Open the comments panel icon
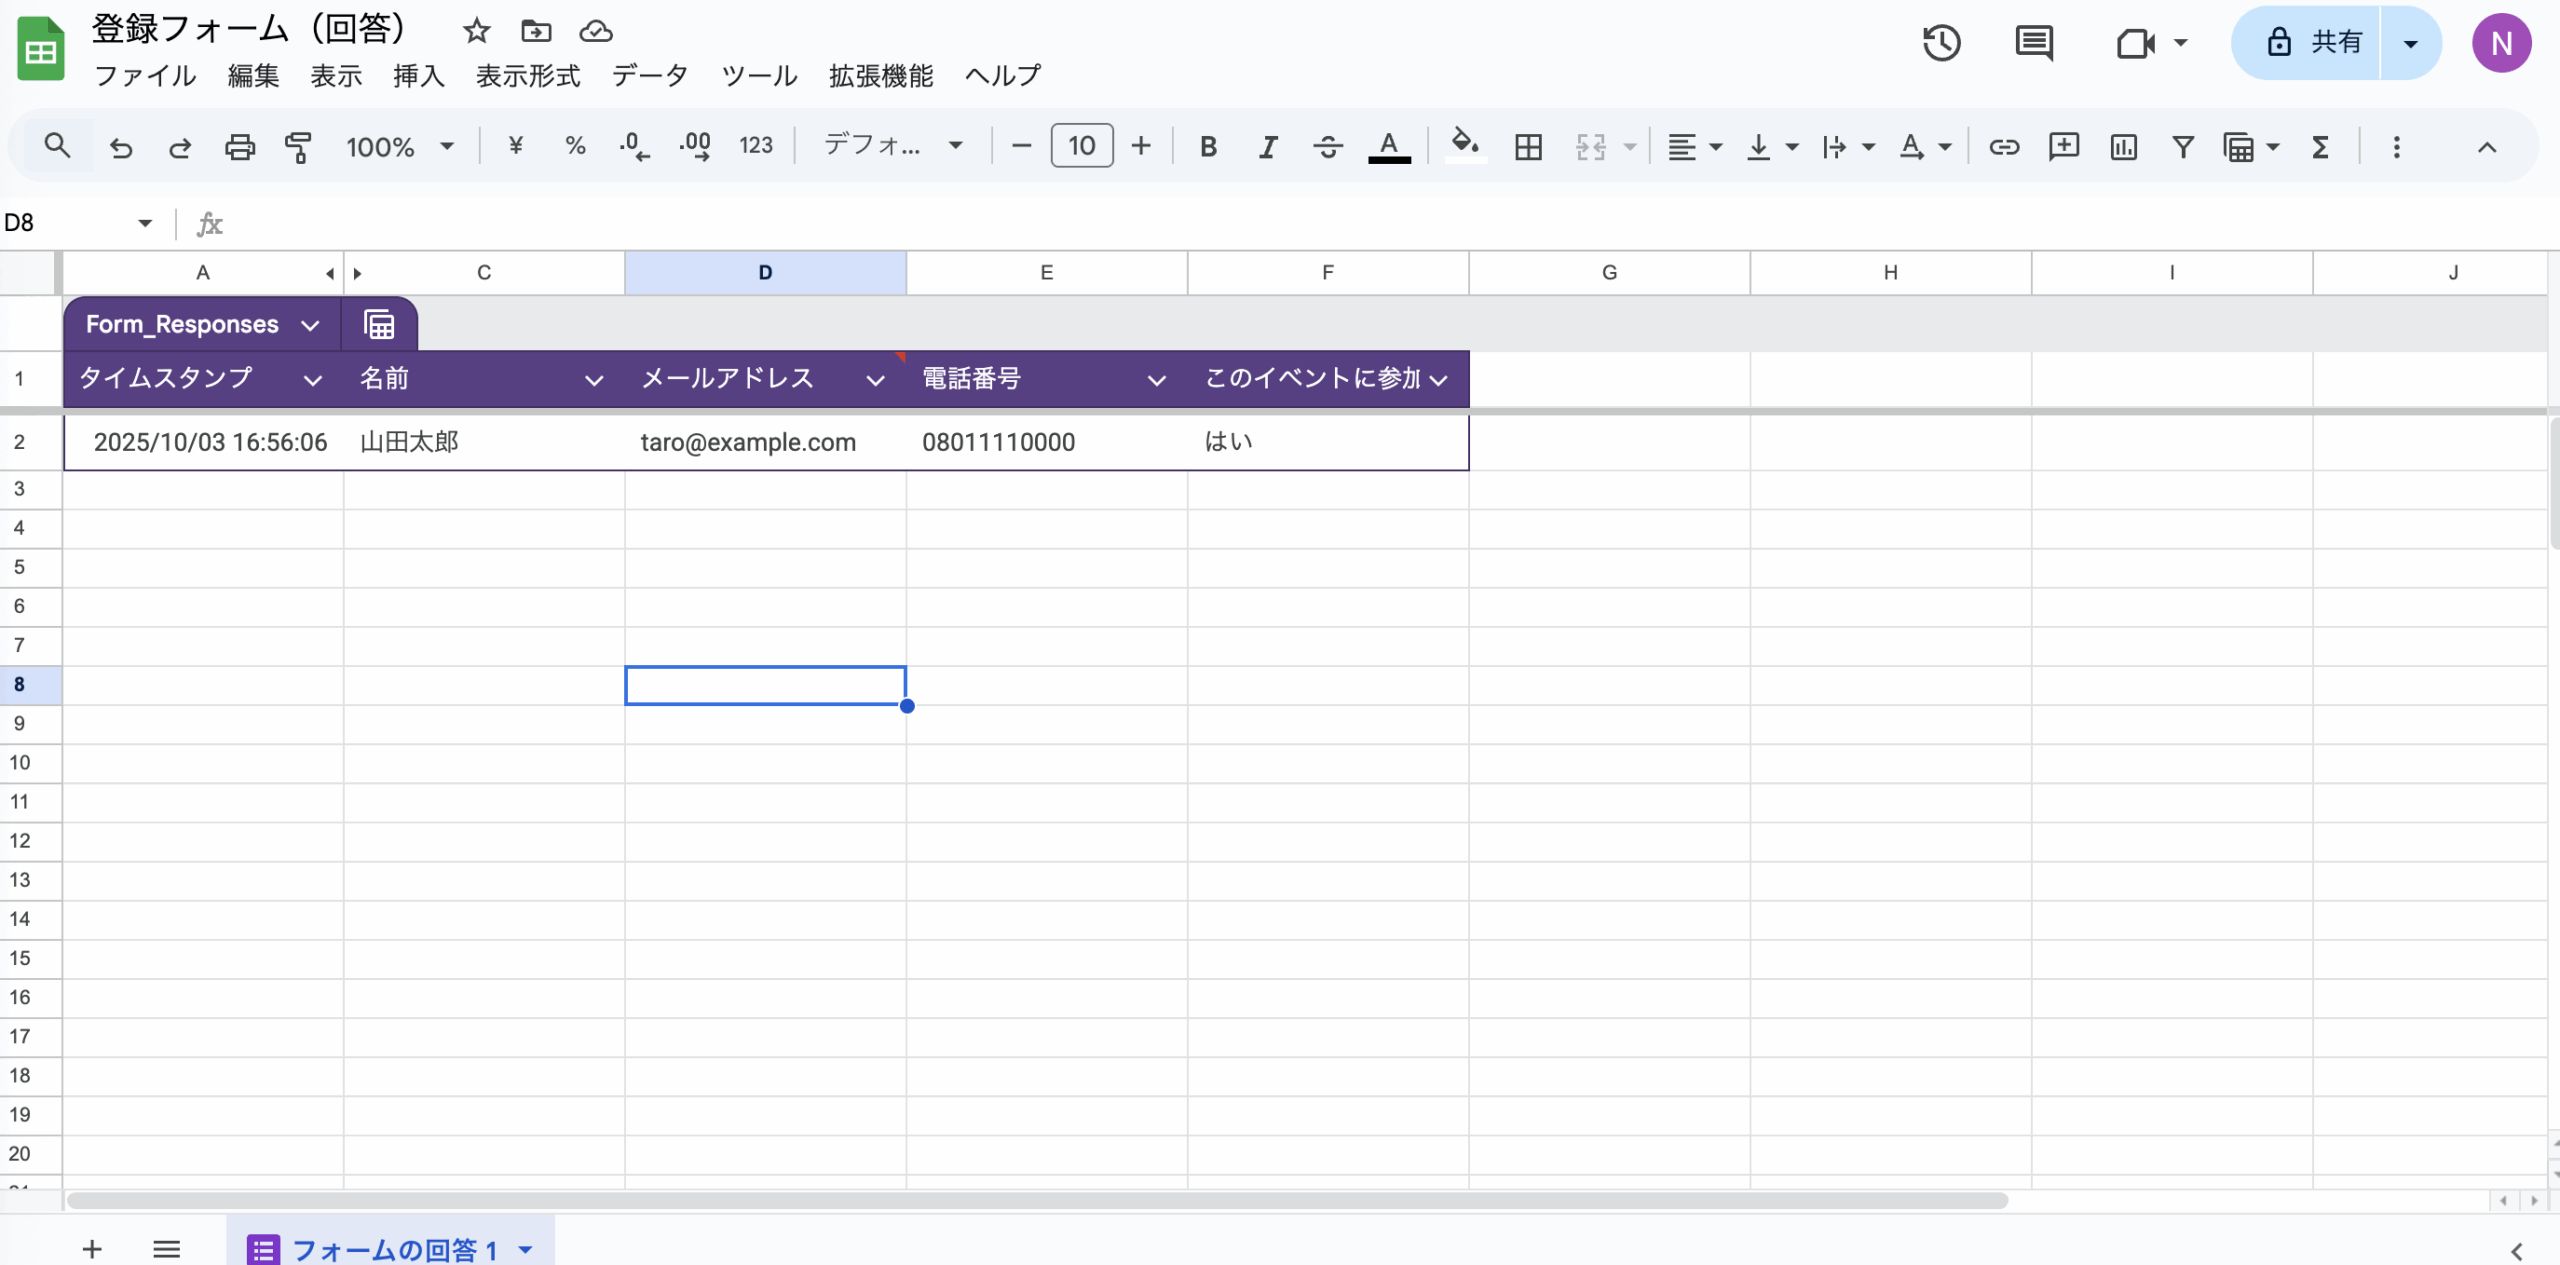Screen dimensions: 2560x1265 point(2033,43)
